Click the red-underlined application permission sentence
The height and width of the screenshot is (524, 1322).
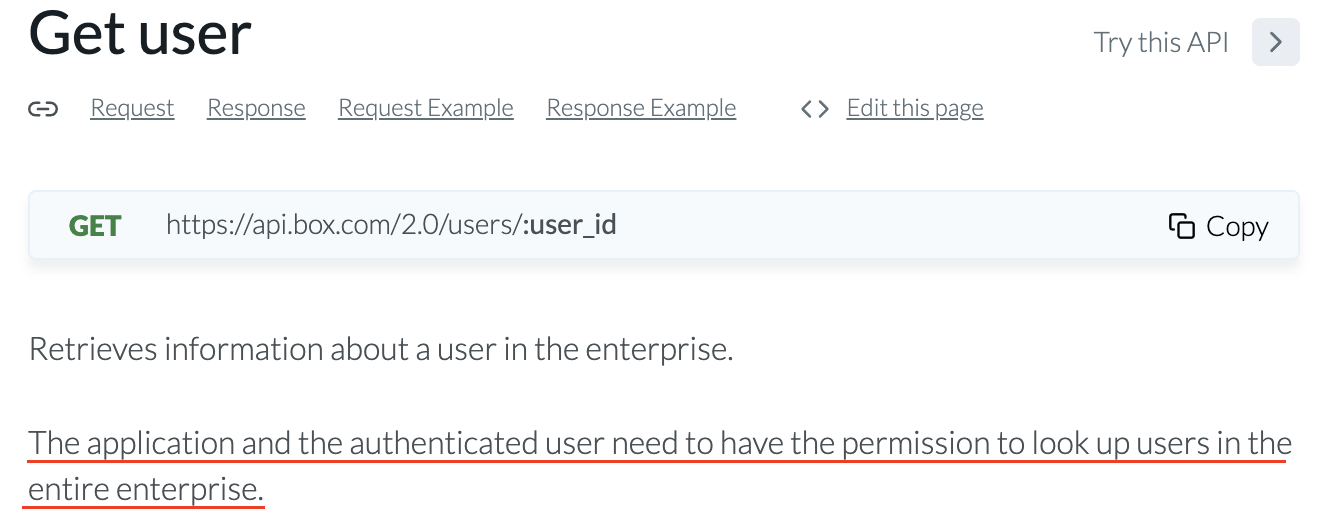pyautogui.click(x=660, y=466)
